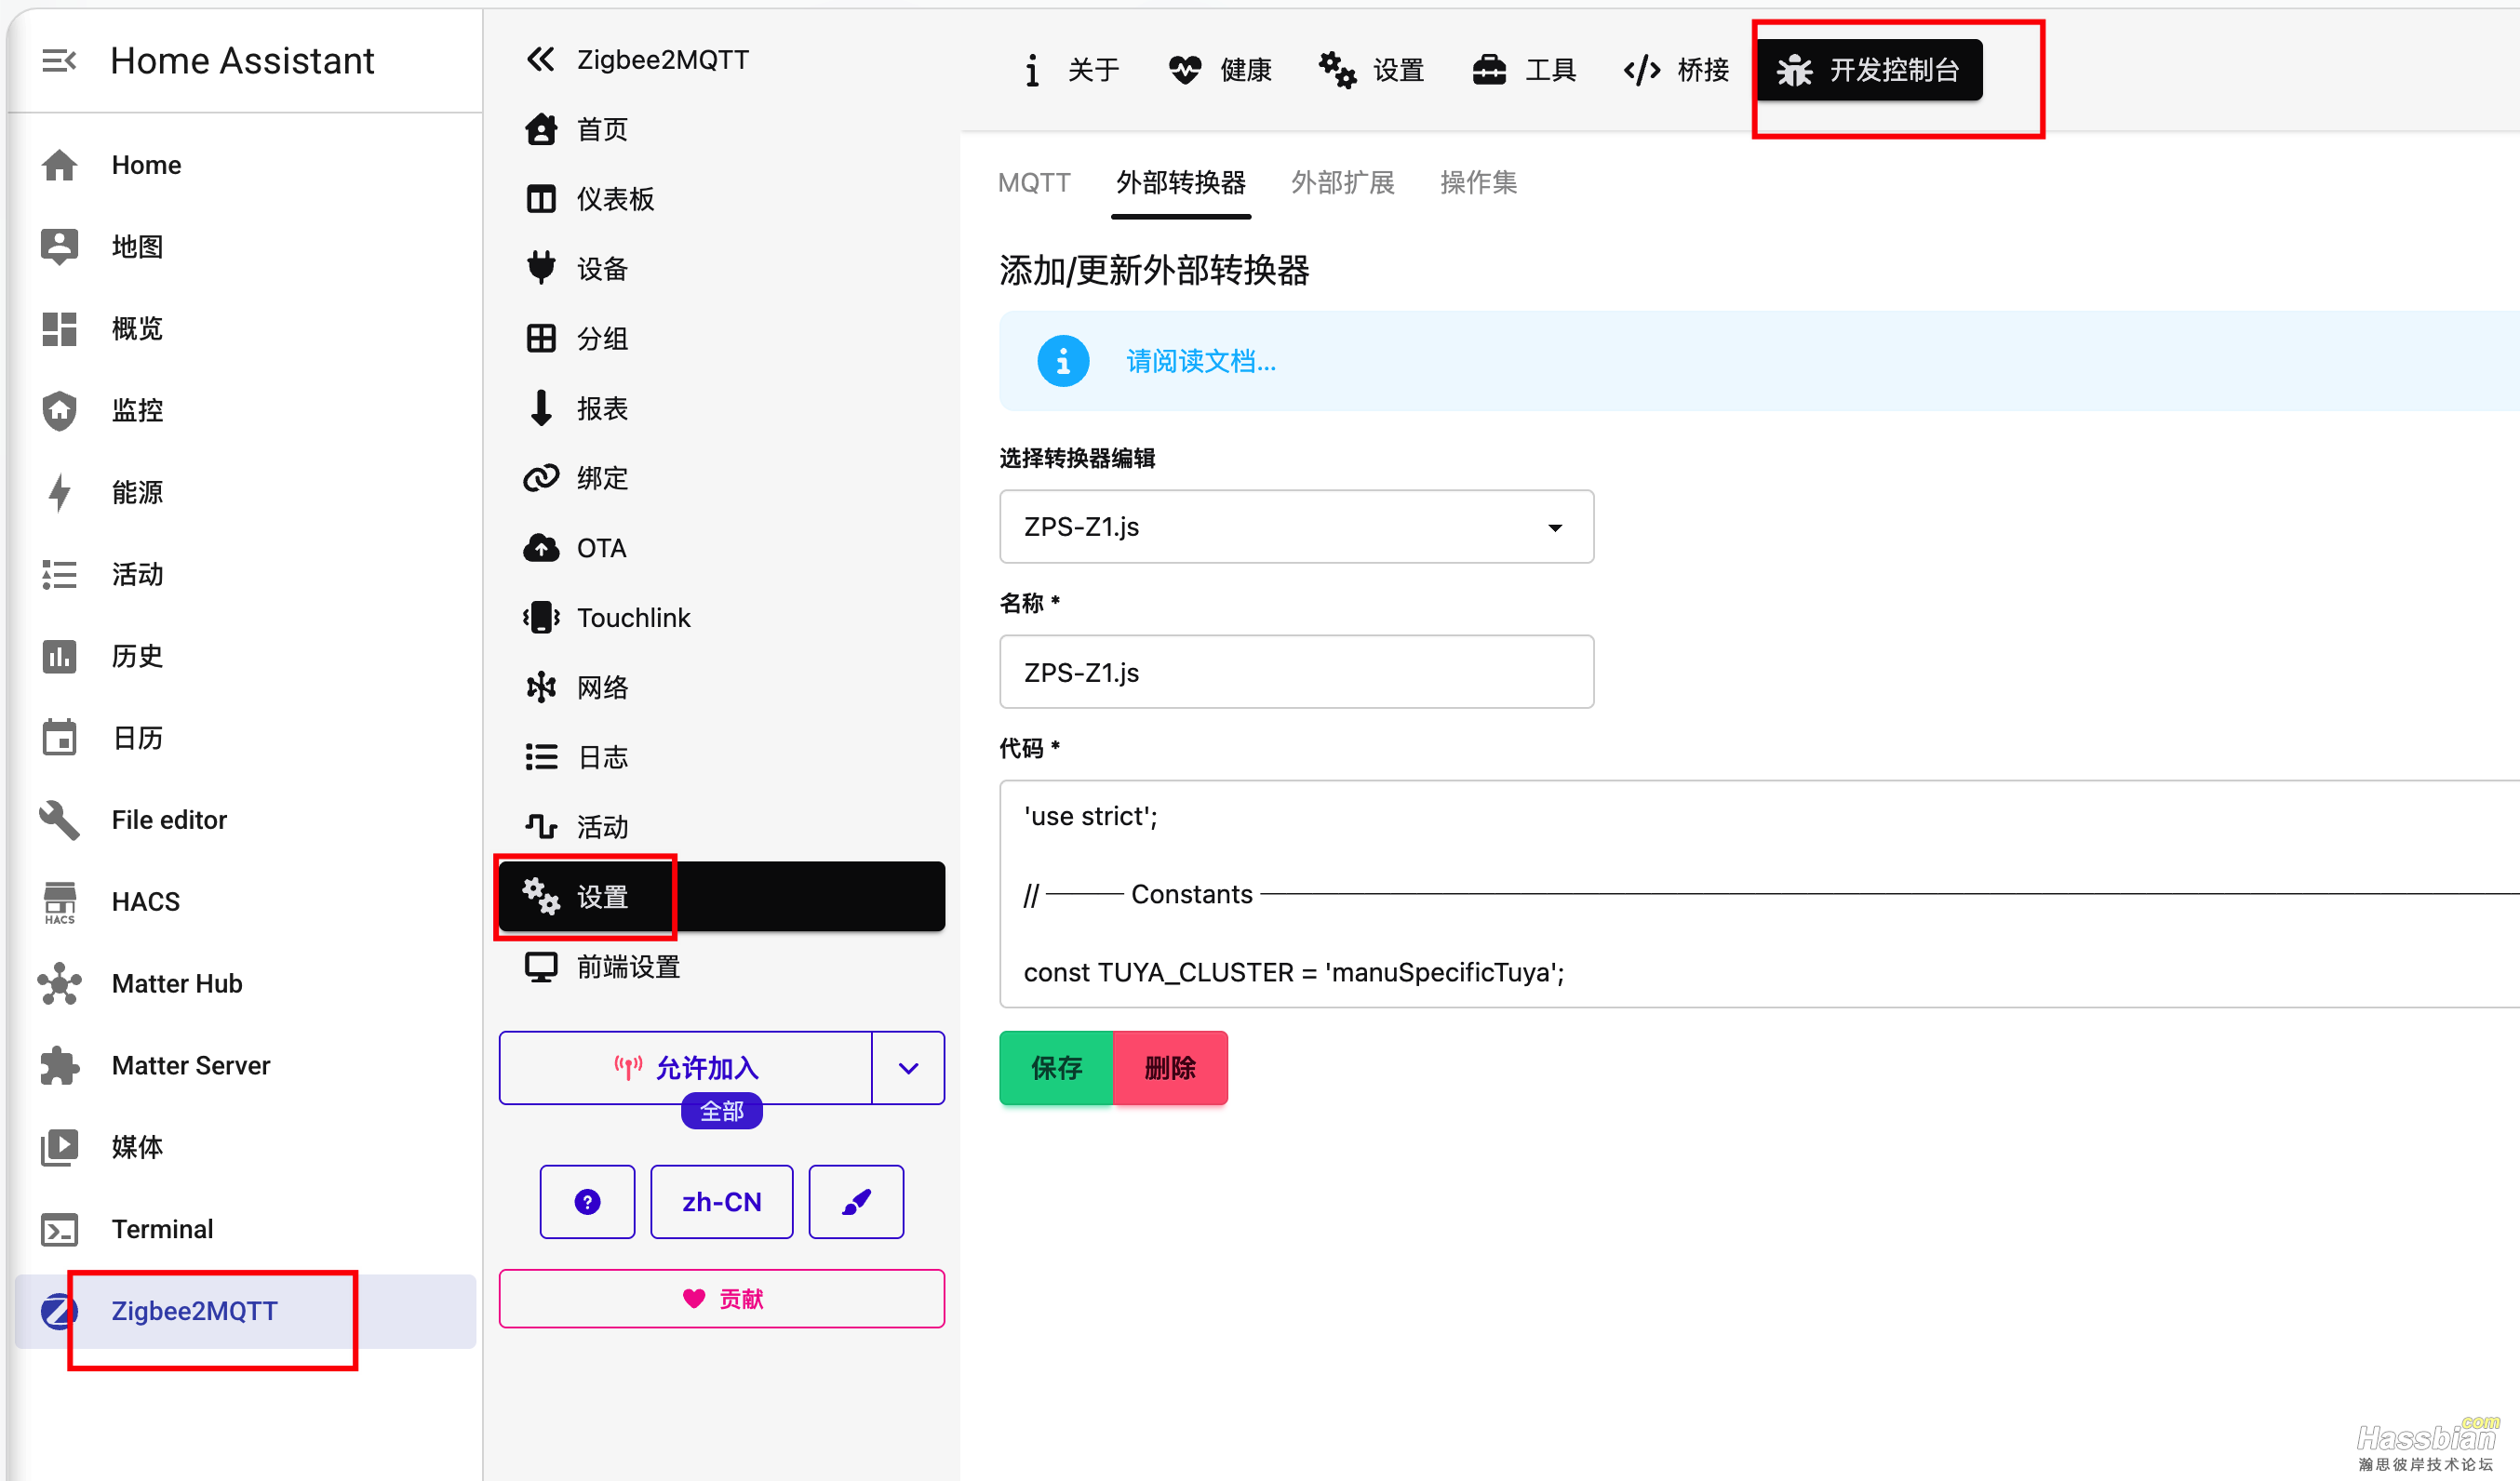Click the question mark help button
Viewport: 2520px width, 1481px height.
coord(587,1202)
